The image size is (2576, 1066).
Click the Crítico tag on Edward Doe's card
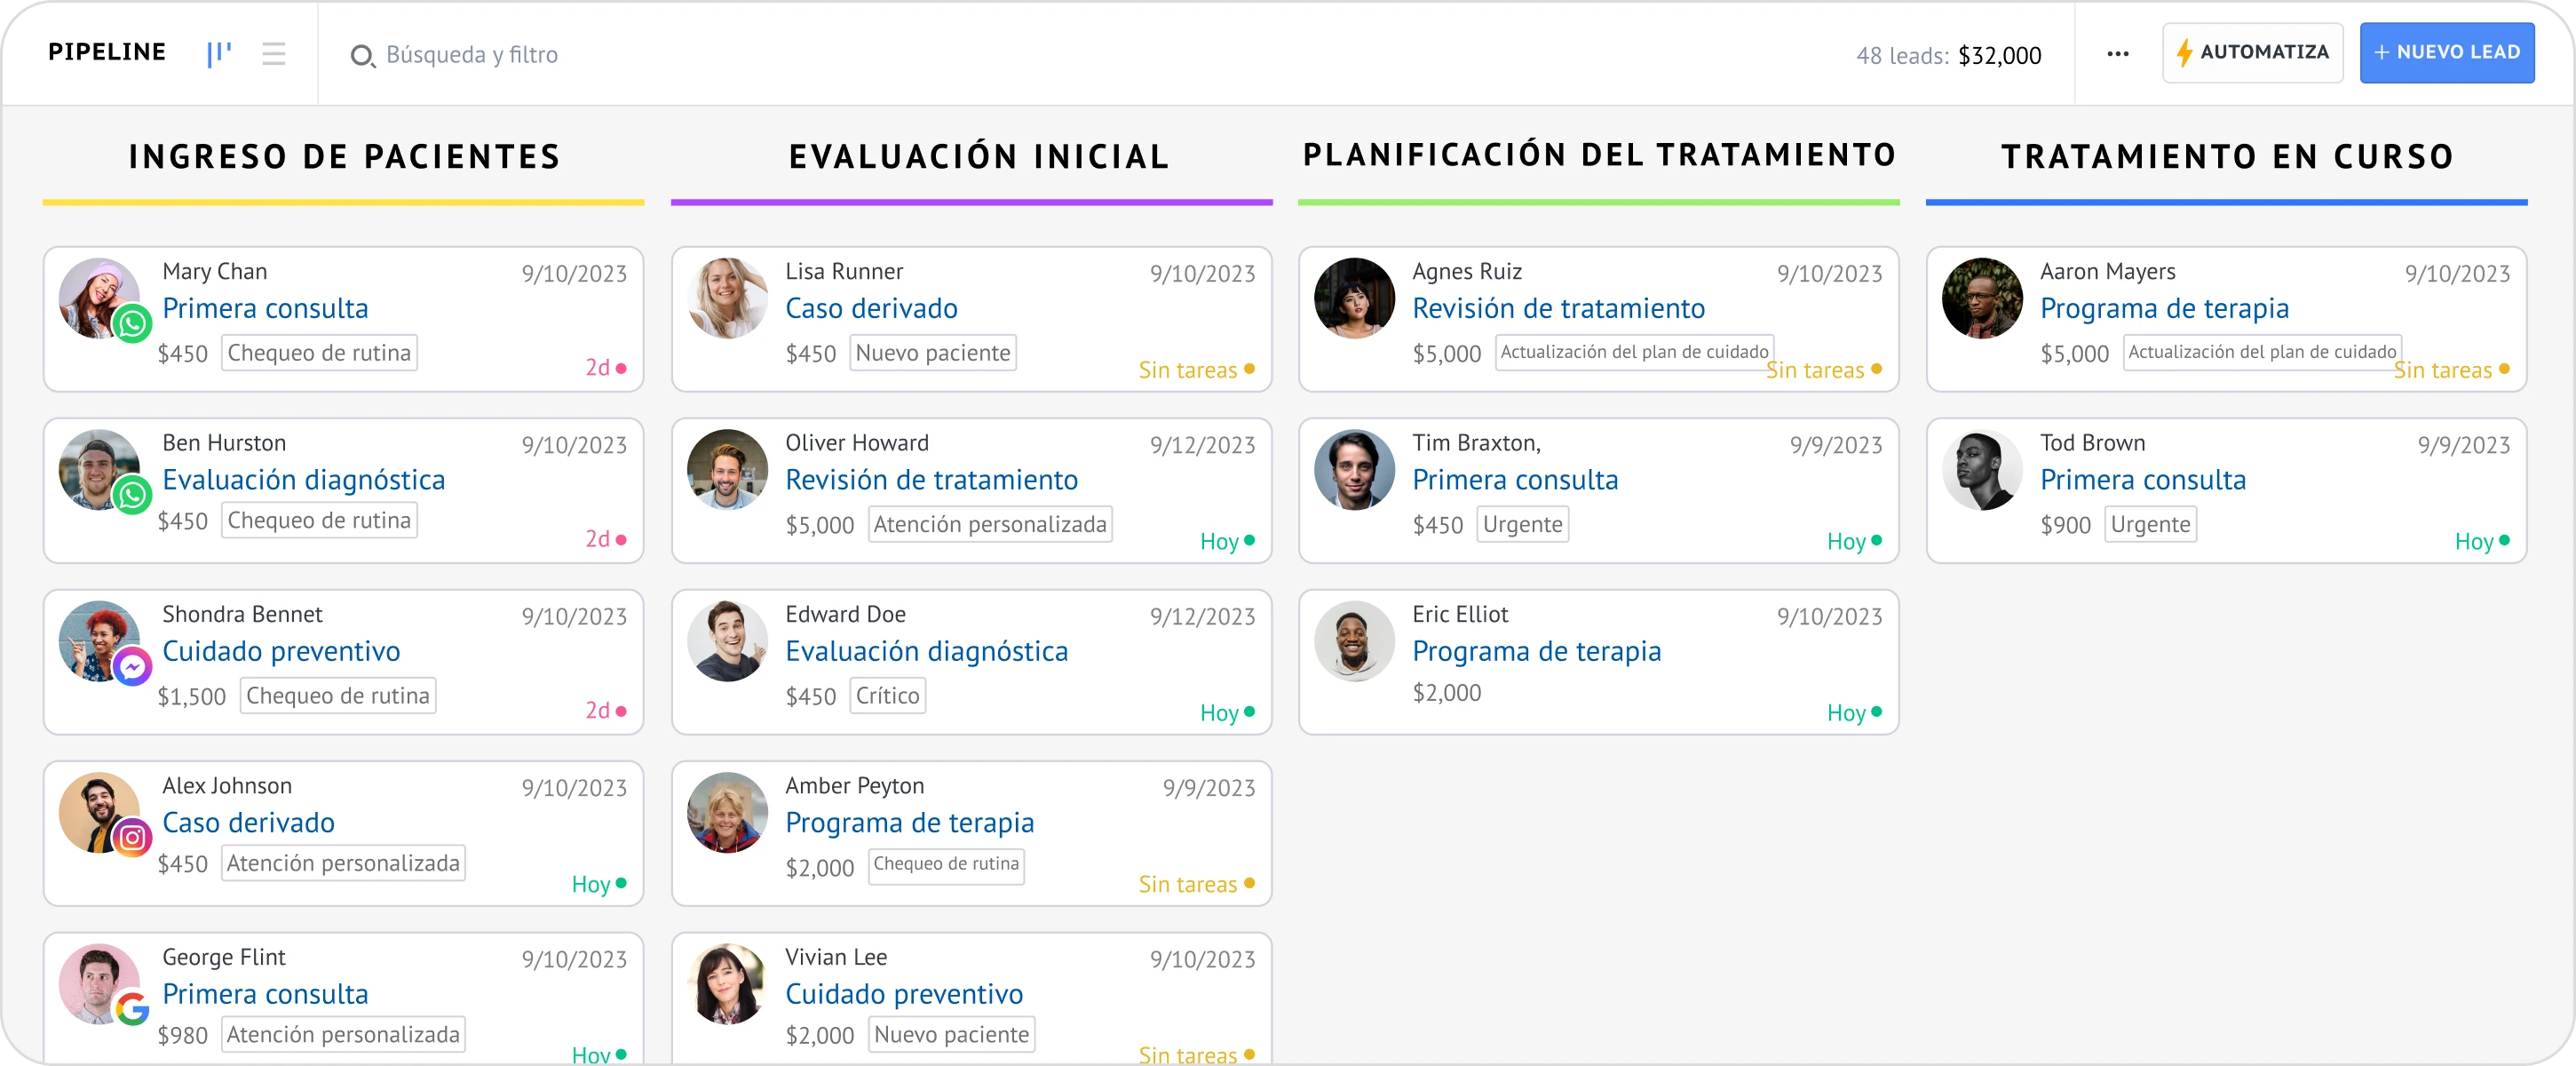pos(887,696)
